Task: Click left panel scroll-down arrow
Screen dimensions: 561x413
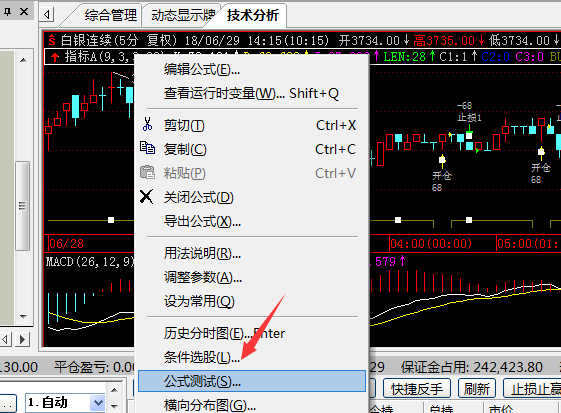Action: click(23, 317)
